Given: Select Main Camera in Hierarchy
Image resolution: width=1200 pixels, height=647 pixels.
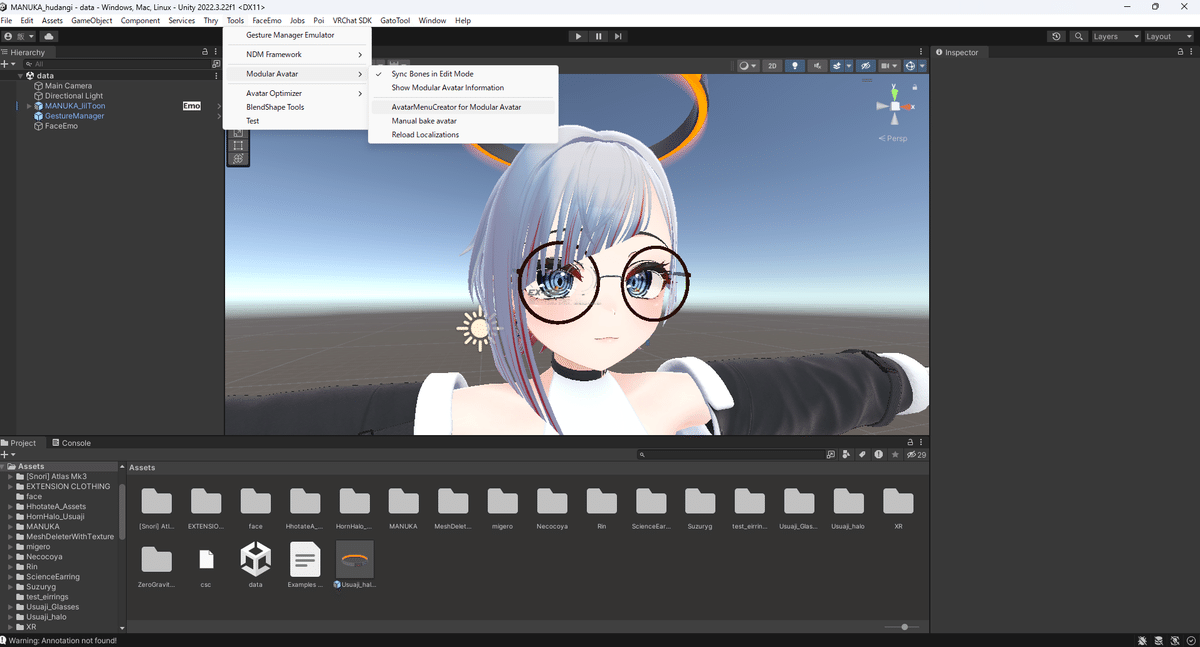Looking at the screenshot, I should [x=68, y=86].
